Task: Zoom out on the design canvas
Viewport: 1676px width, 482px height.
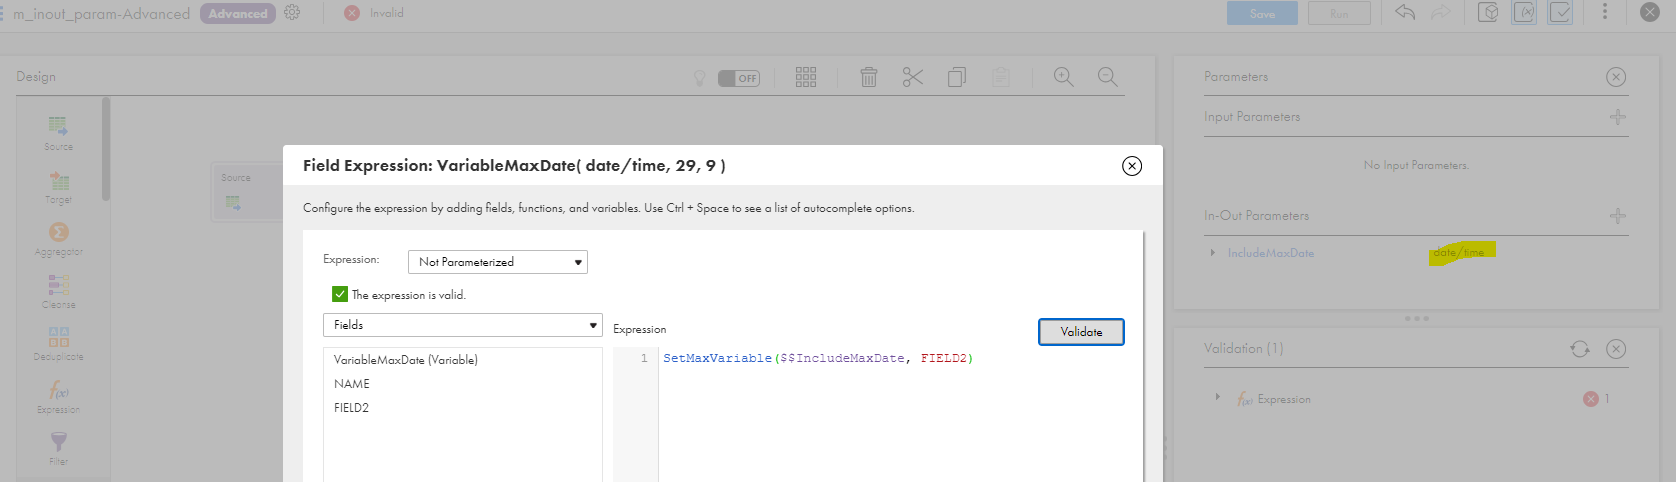Action: click(x=1108, y=77)
